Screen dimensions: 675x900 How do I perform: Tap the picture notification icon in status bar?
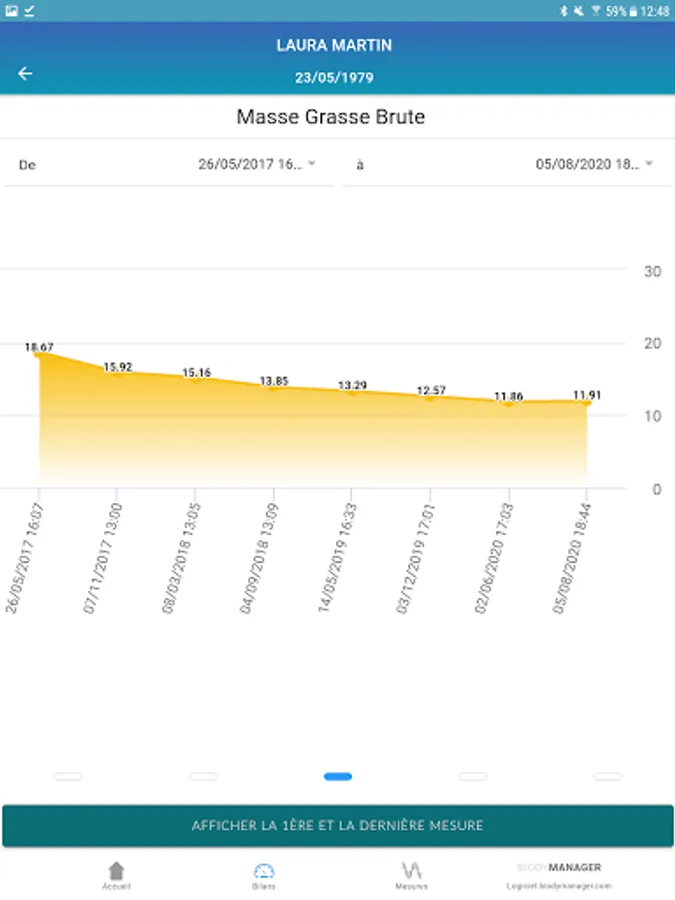[11, 10]
